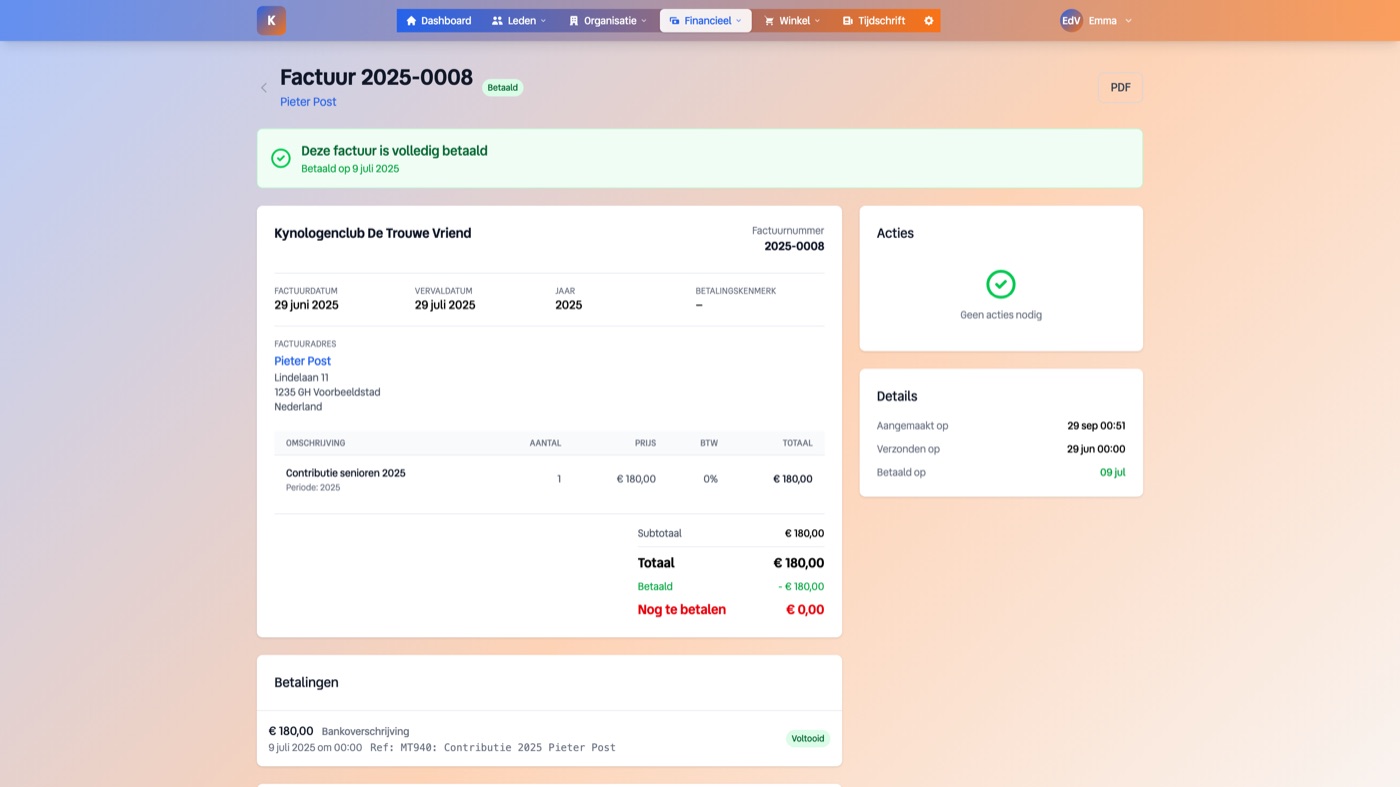Click the € 180,00 Bankoverschrijving payment row

(549, 739)
